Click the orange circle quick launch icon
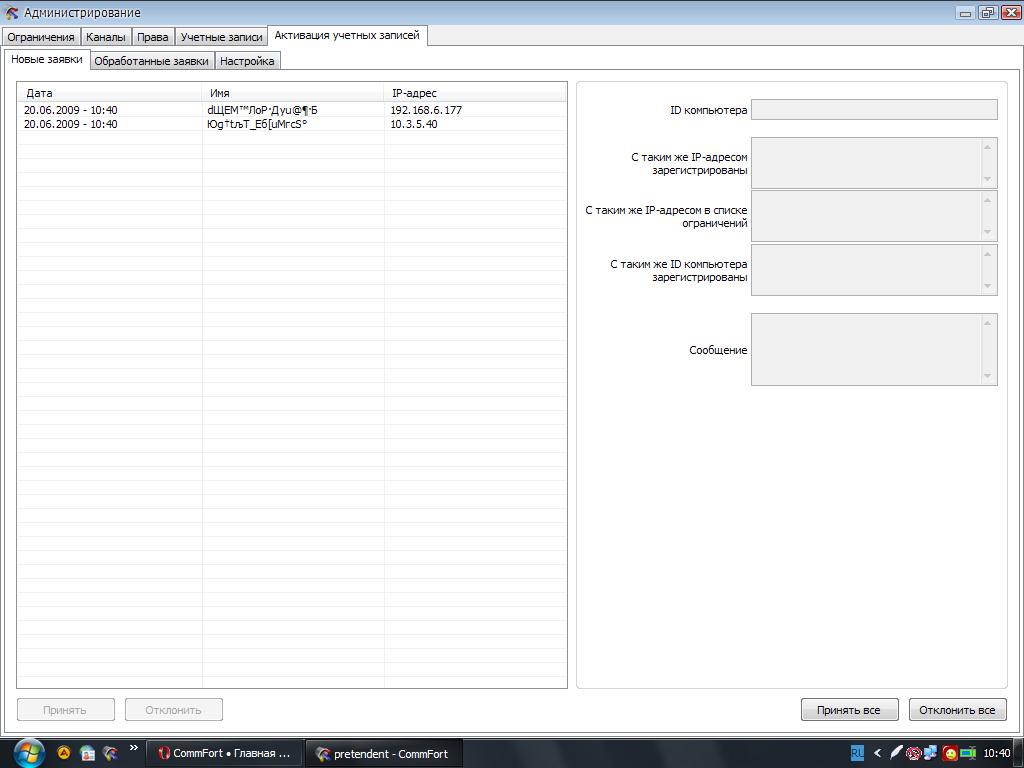This screenshot has width=1024, height=768. tap(64, 753)
